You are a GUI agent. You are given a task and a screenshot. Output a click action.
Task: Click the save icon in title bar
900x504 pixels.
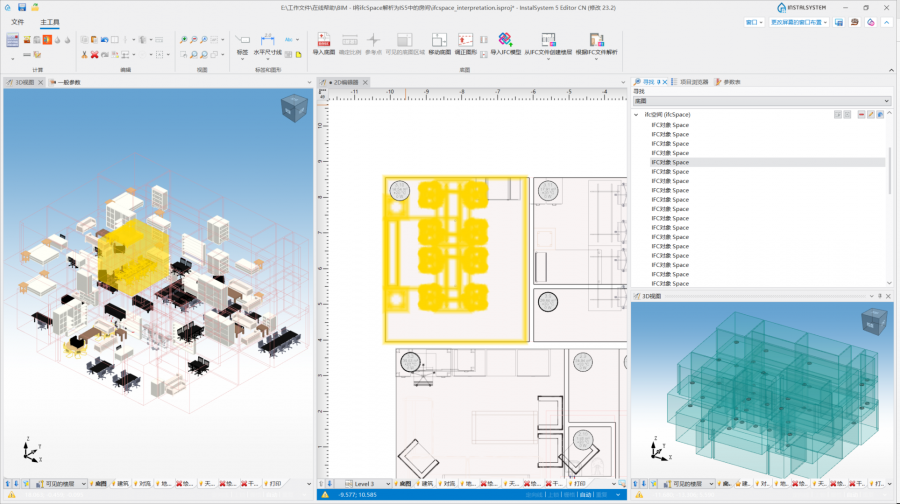click(22, 7)
